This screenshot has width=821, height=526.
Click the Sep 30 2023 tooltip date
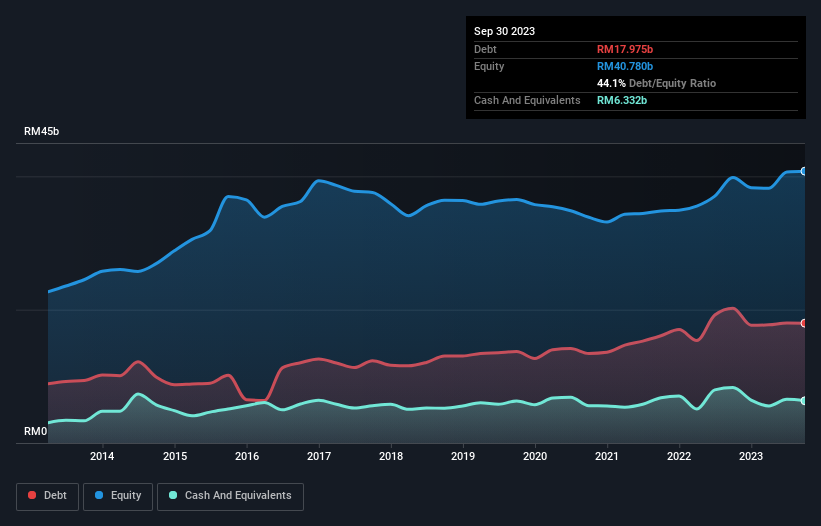[504, 31]
